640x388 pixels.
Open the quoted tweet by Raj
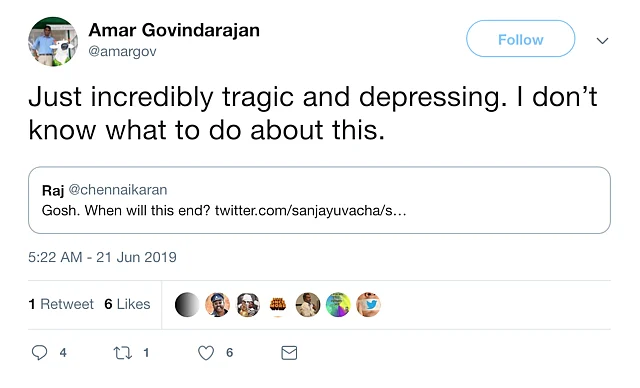tap(319, 200)
